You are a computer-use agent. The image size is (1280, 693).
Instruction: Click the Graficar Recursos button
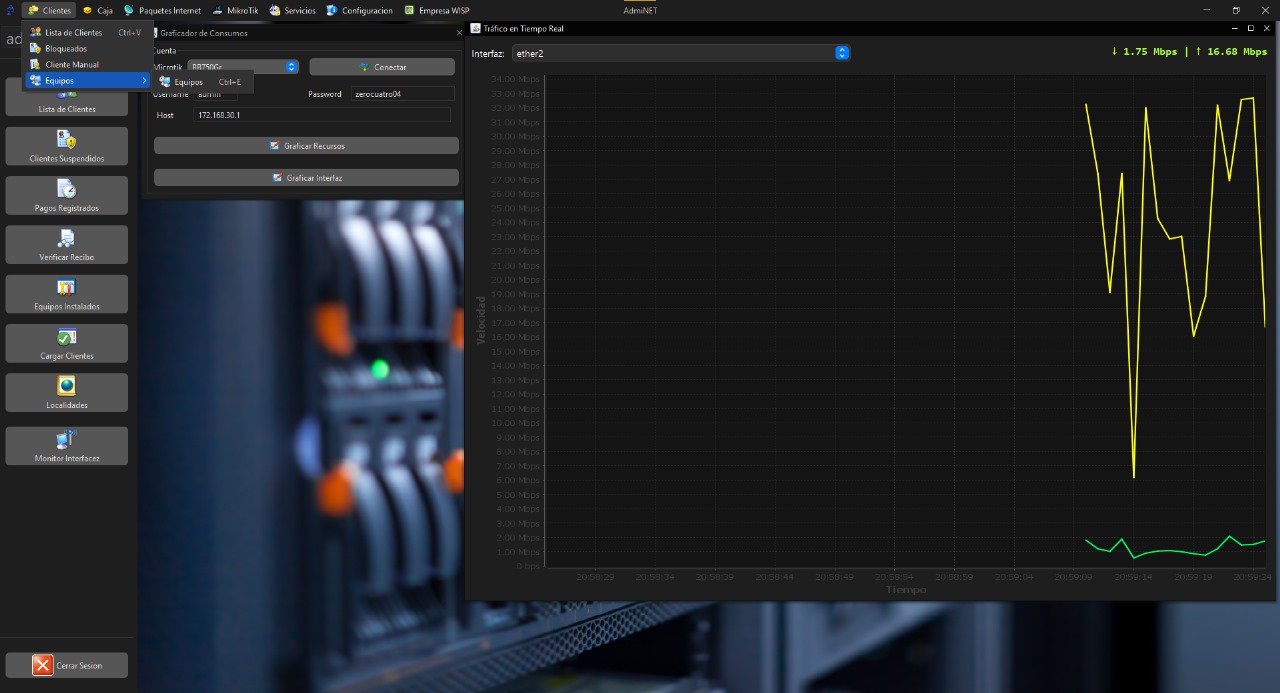click(306, 146)
